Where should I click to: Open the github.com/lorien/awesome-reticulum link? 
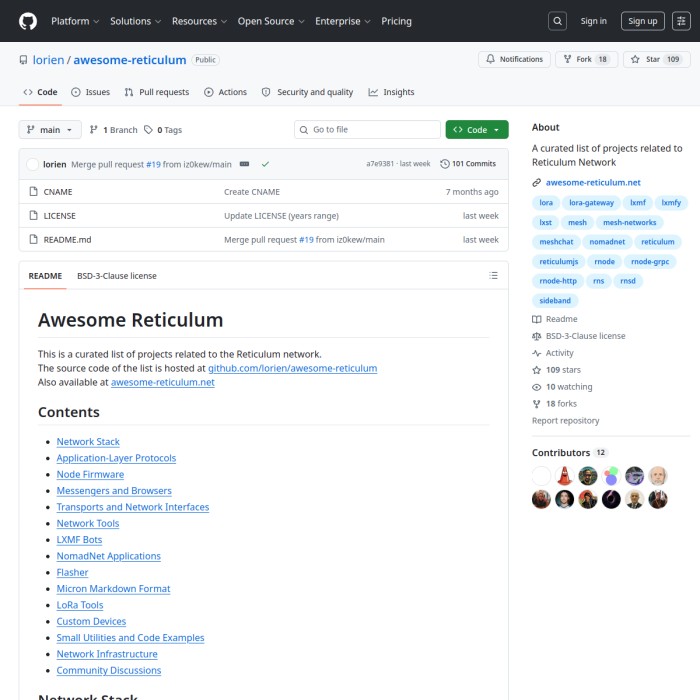(292, 369)
